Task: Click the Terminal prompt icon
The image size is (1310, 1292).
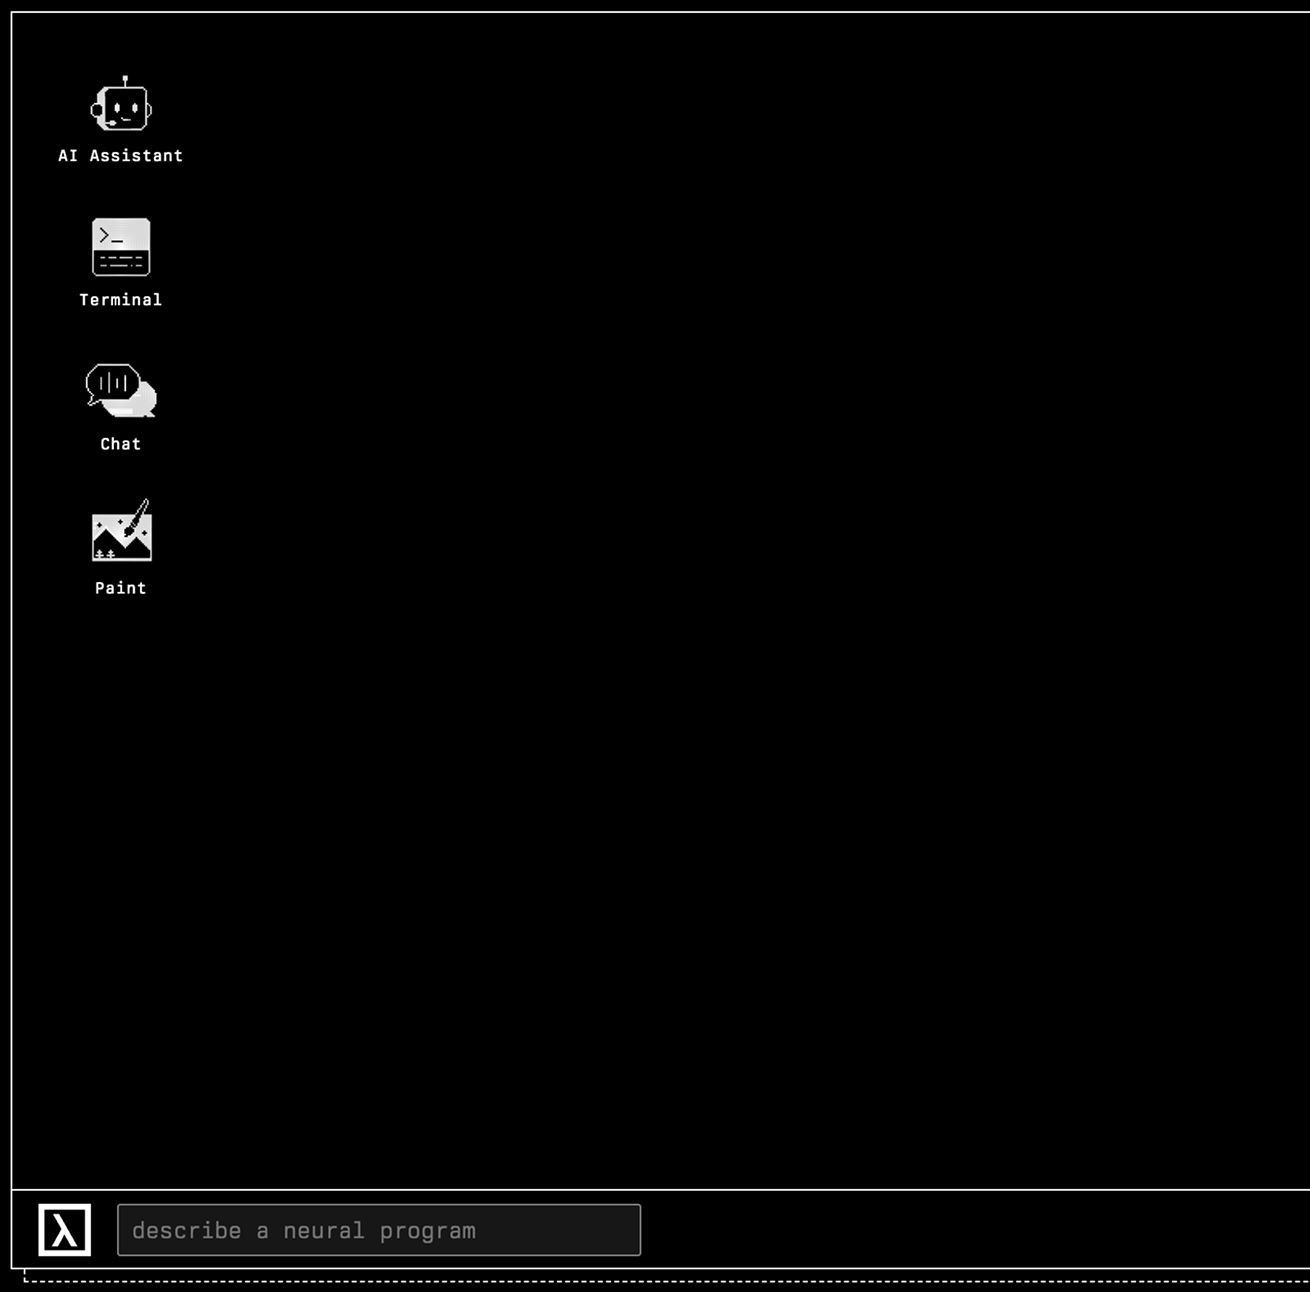Action: (x=120, y=246)
